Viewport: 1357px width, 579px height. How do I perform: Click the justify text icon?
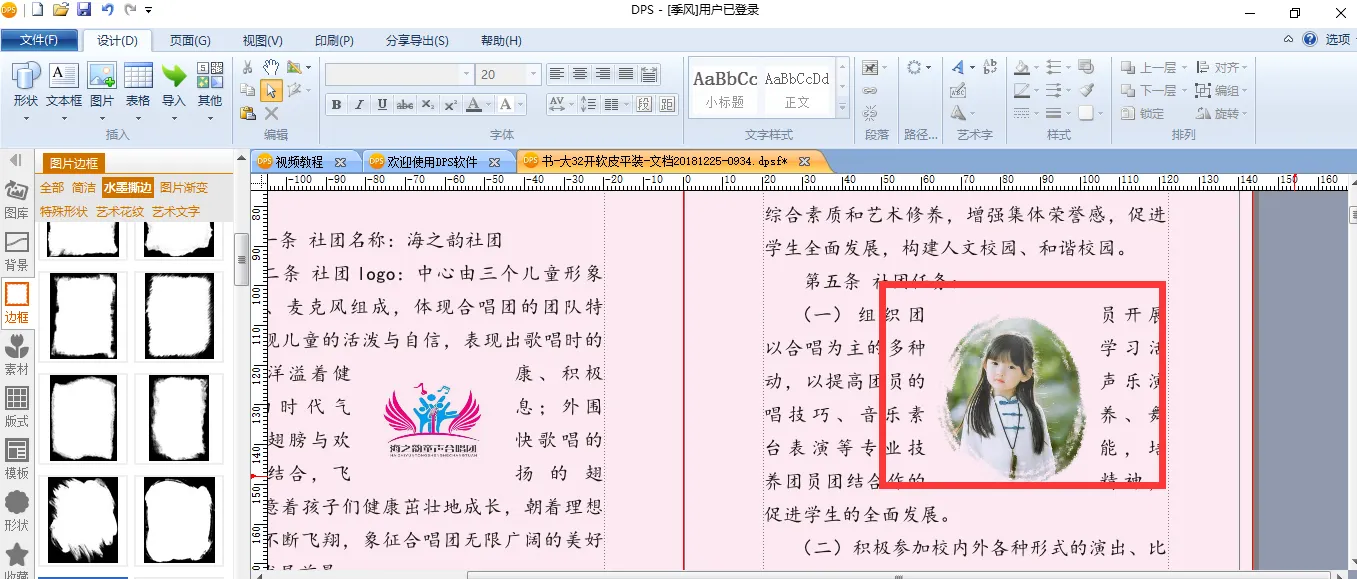click(626, 74)
